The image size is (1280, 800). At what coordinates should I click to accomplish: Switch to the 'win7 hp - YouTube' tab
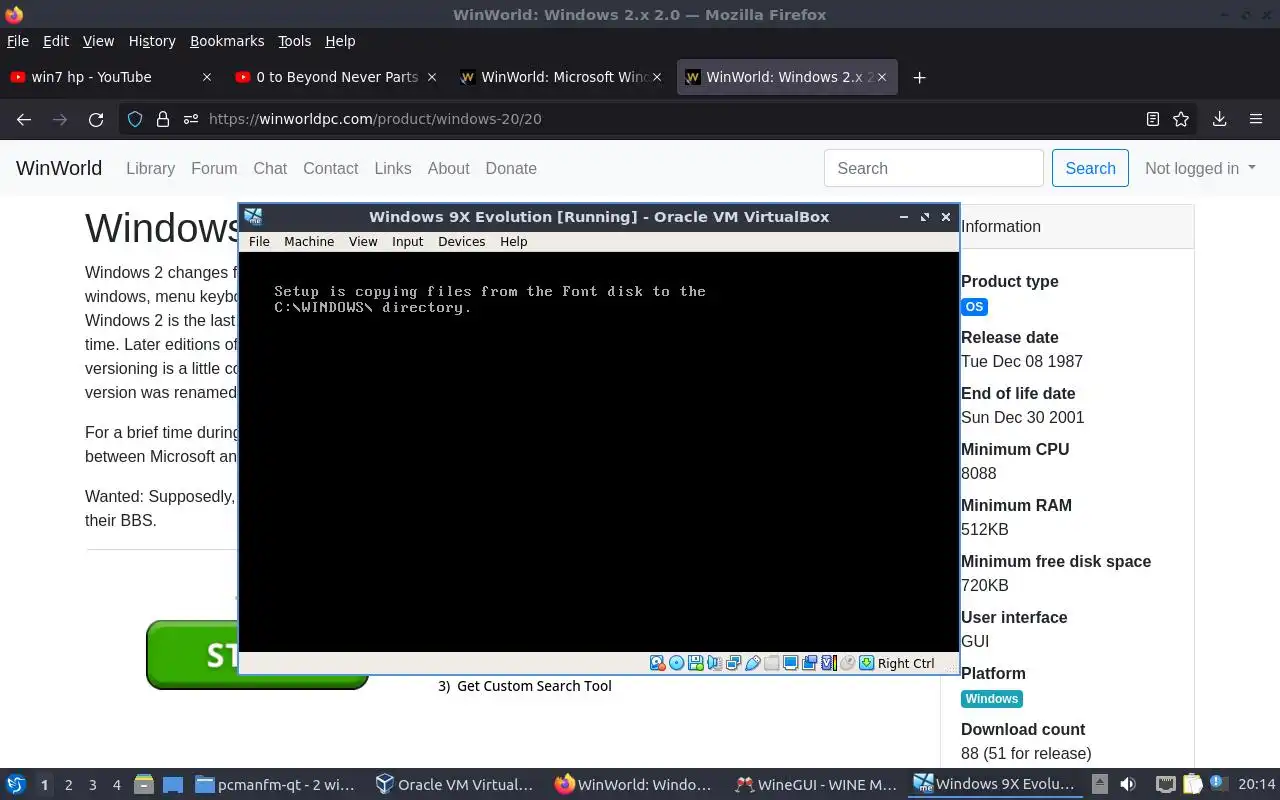(110, 77)
